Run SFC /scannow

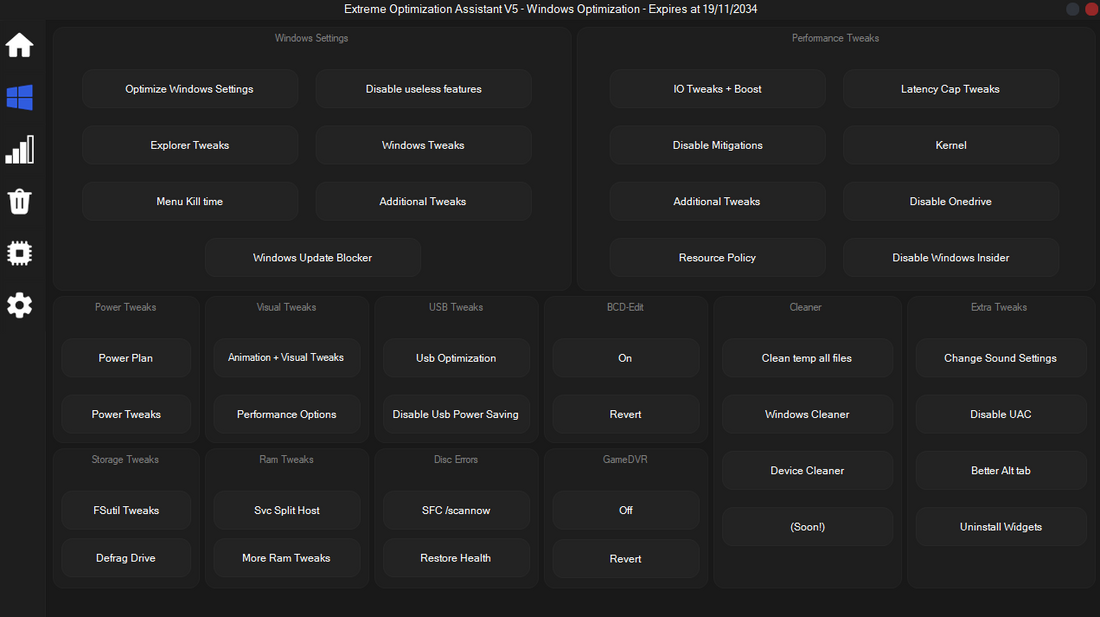click(456, 510)
